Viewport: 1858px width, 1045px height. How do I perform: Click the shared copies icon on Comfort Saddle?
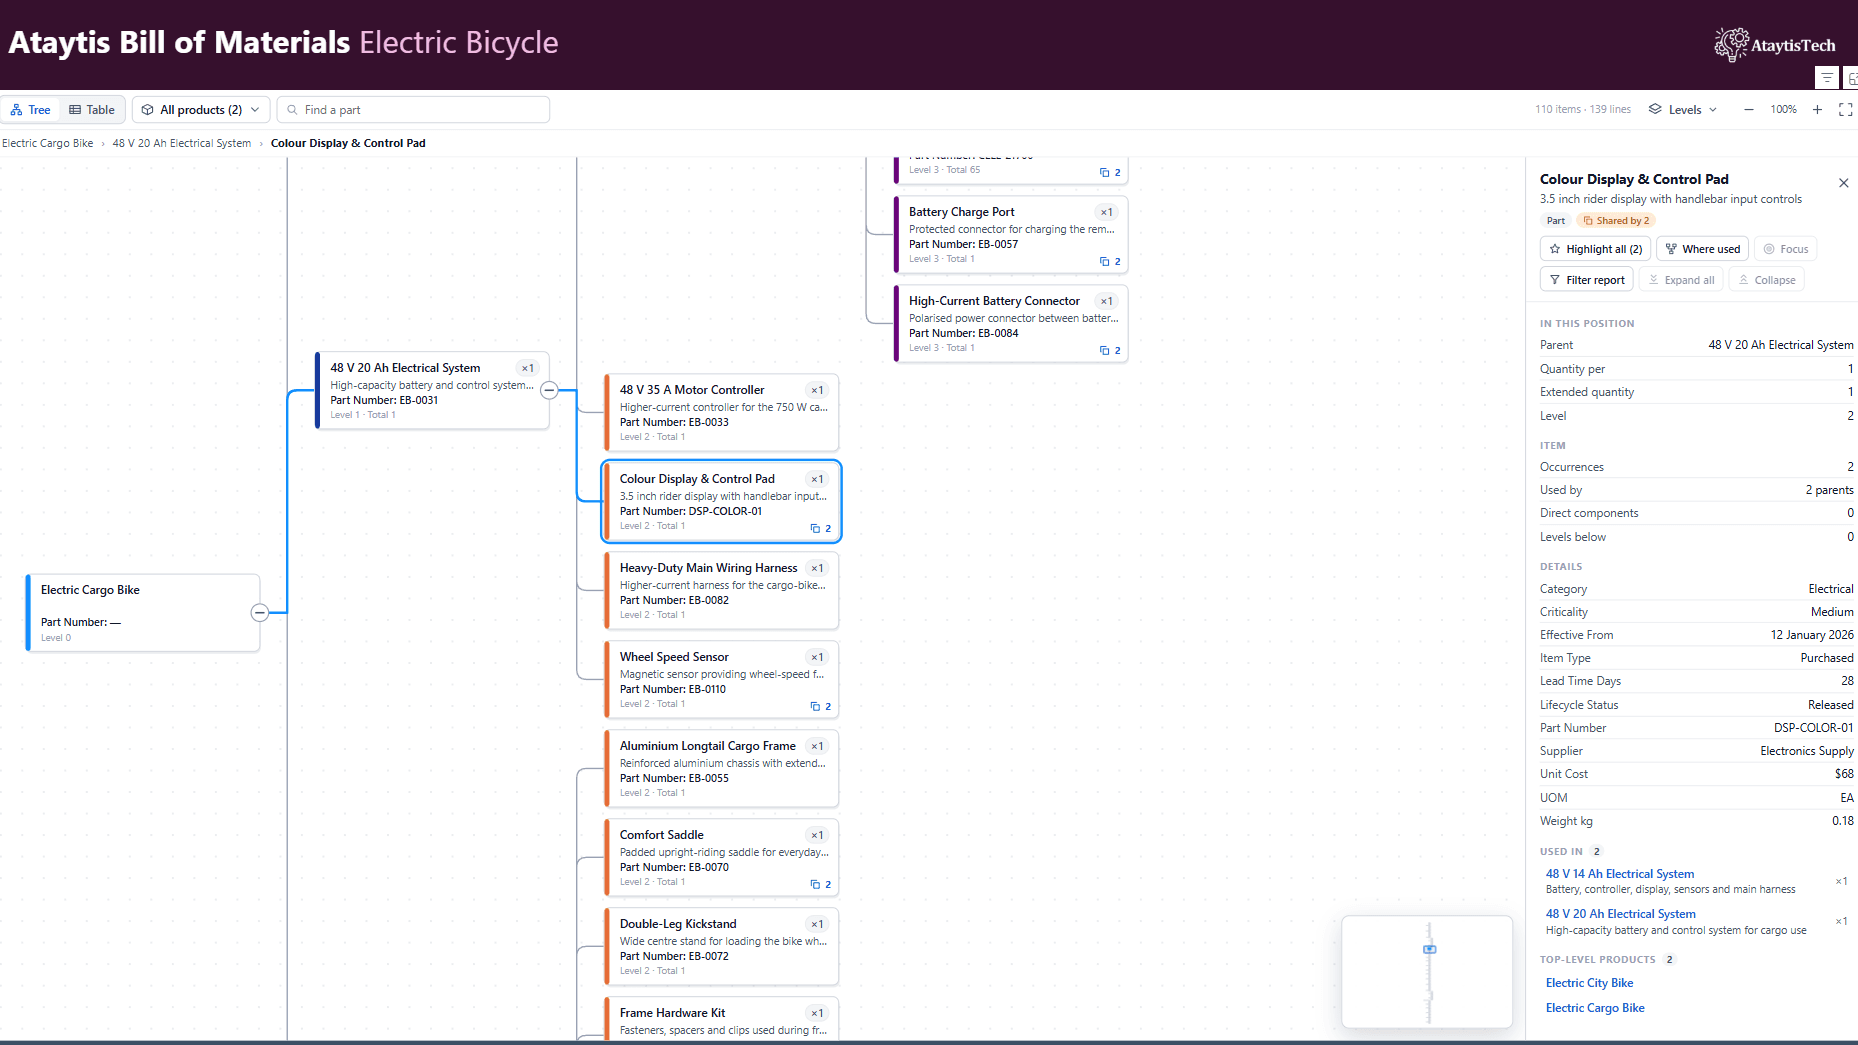820,884
